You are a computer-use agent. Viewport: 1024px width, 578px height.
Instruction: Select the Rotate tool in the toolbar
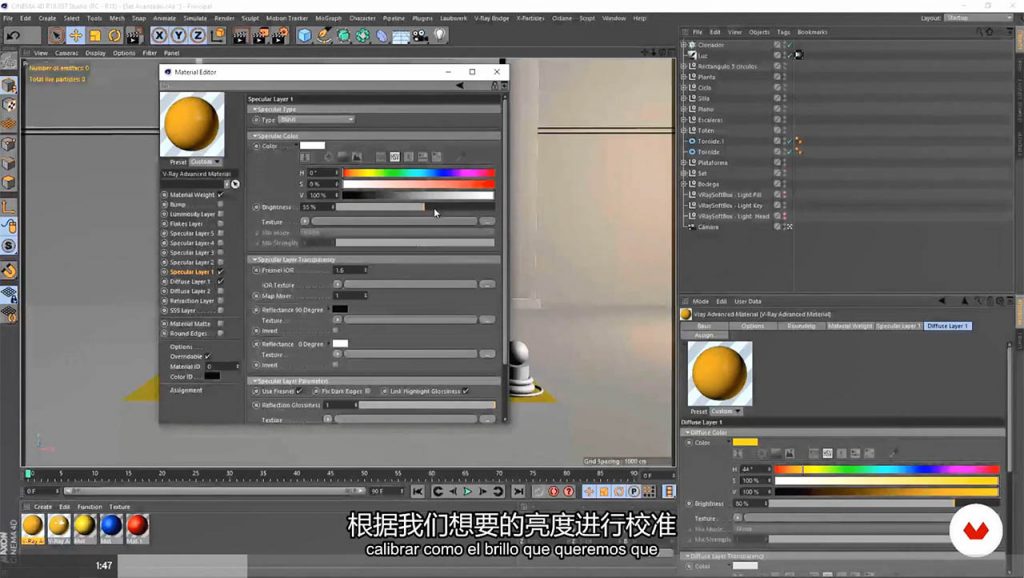(113, 35)
